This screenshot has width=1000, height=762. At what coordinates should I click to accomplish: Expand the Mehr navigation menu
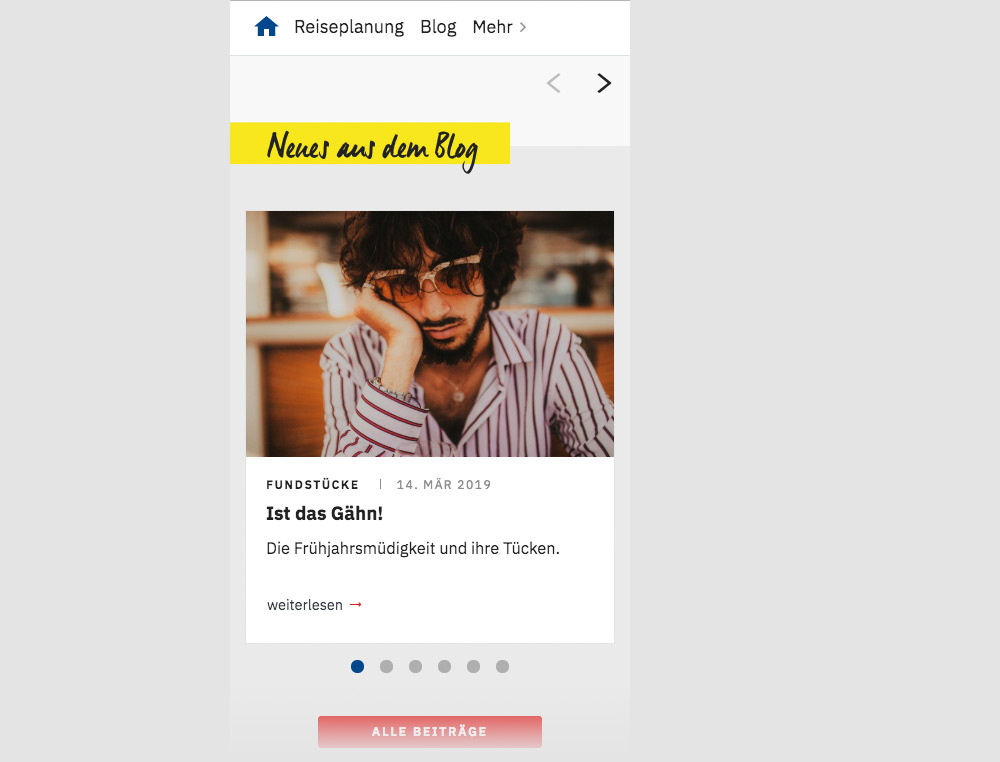[x=492, y=27]
